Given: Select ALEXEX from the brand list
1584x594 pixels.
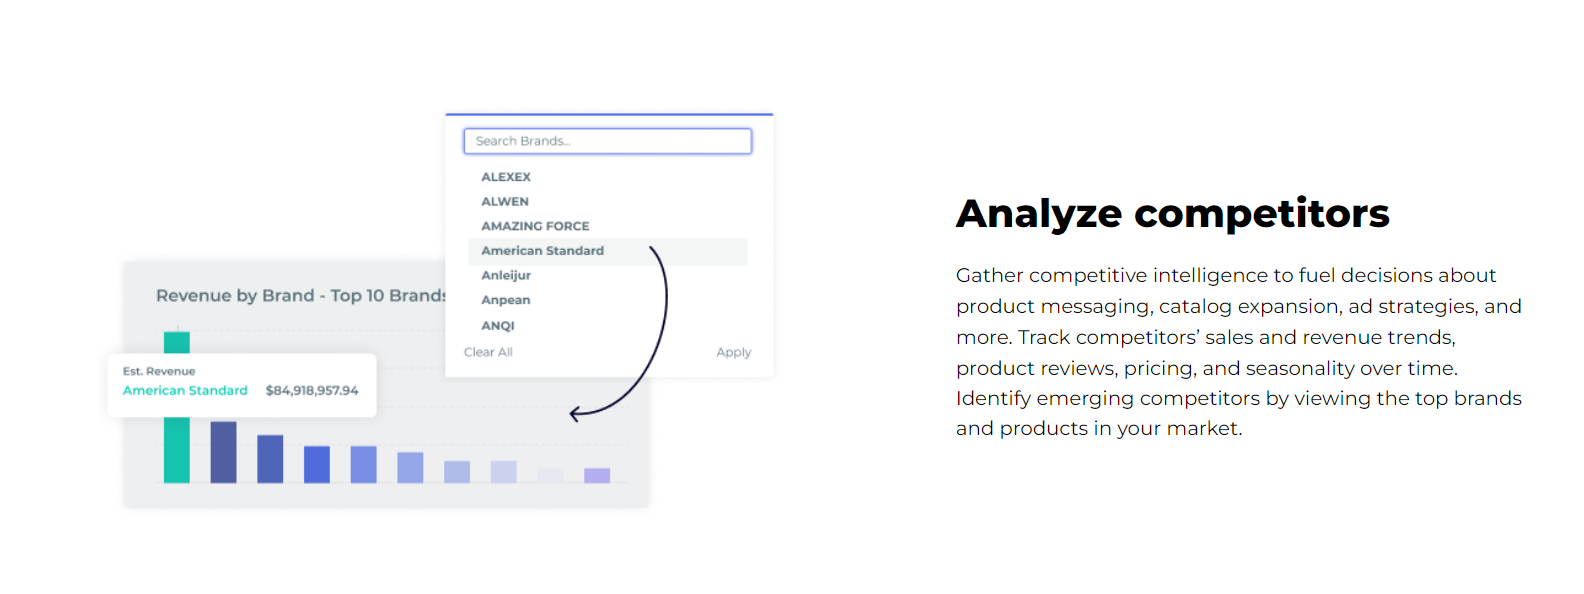Looking at the screenshot, I should [x=506, y=177].
